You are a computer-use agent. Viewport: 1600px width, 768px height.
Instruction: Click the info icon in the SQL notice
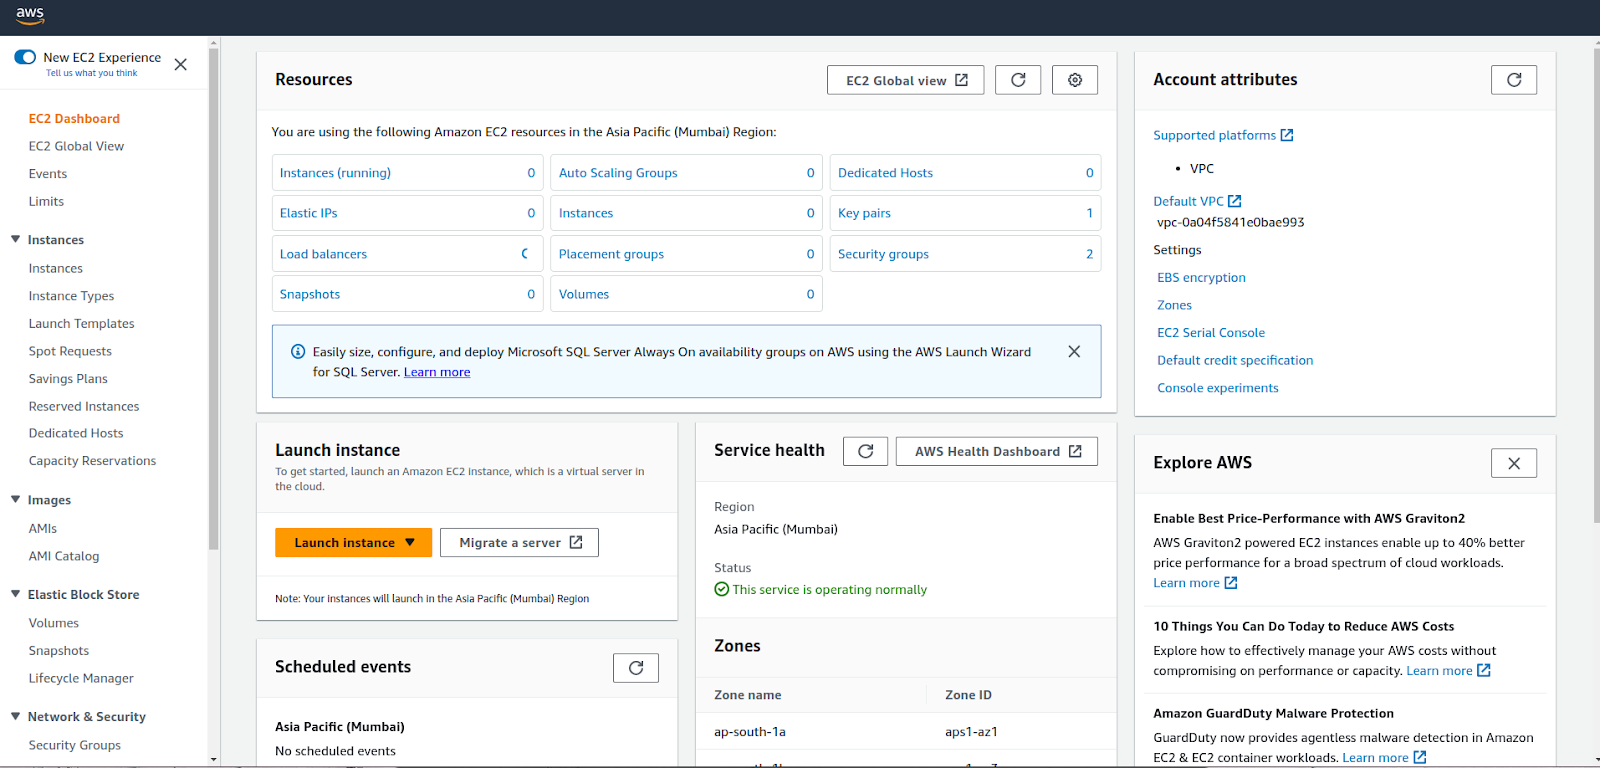(x=298, y=351)
